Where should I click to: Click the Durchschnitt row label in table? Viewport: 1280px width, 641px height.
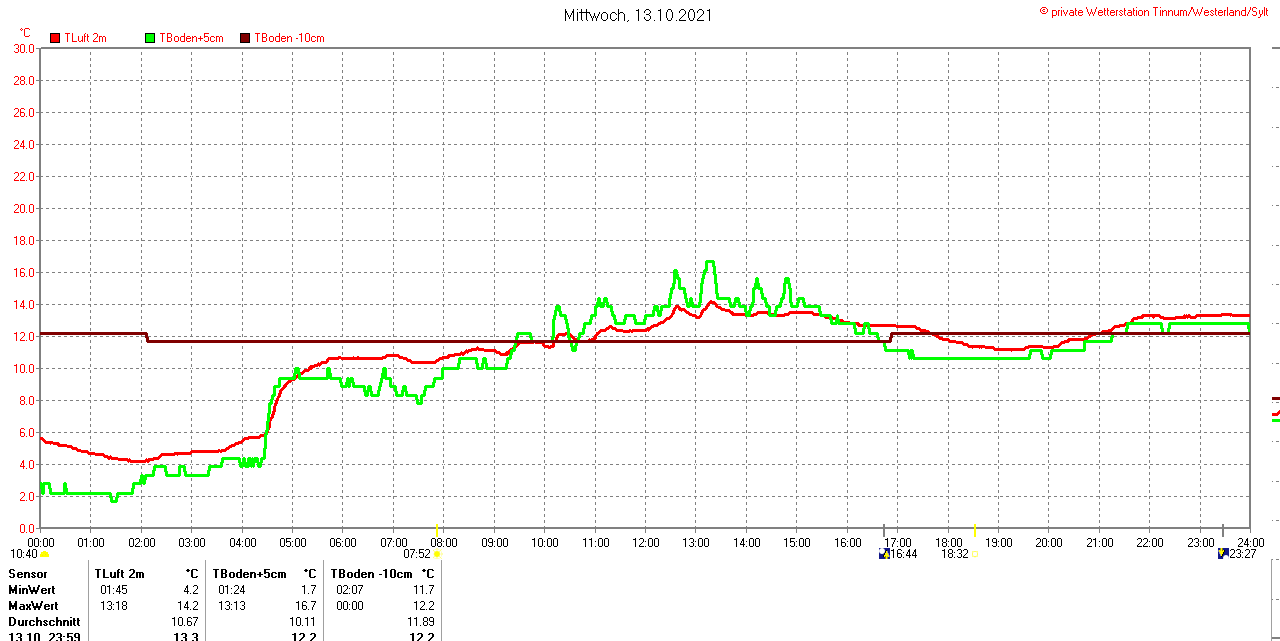click(44, 622)
